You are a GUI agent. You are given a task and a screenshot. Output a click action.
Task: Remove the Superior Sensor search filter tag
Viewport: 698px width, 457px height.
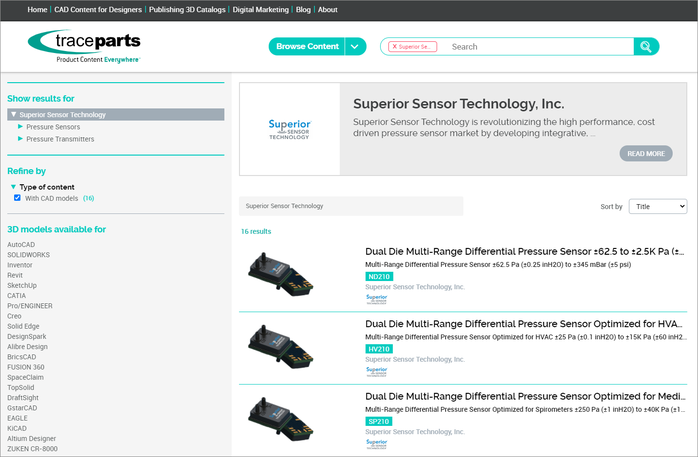394,47
